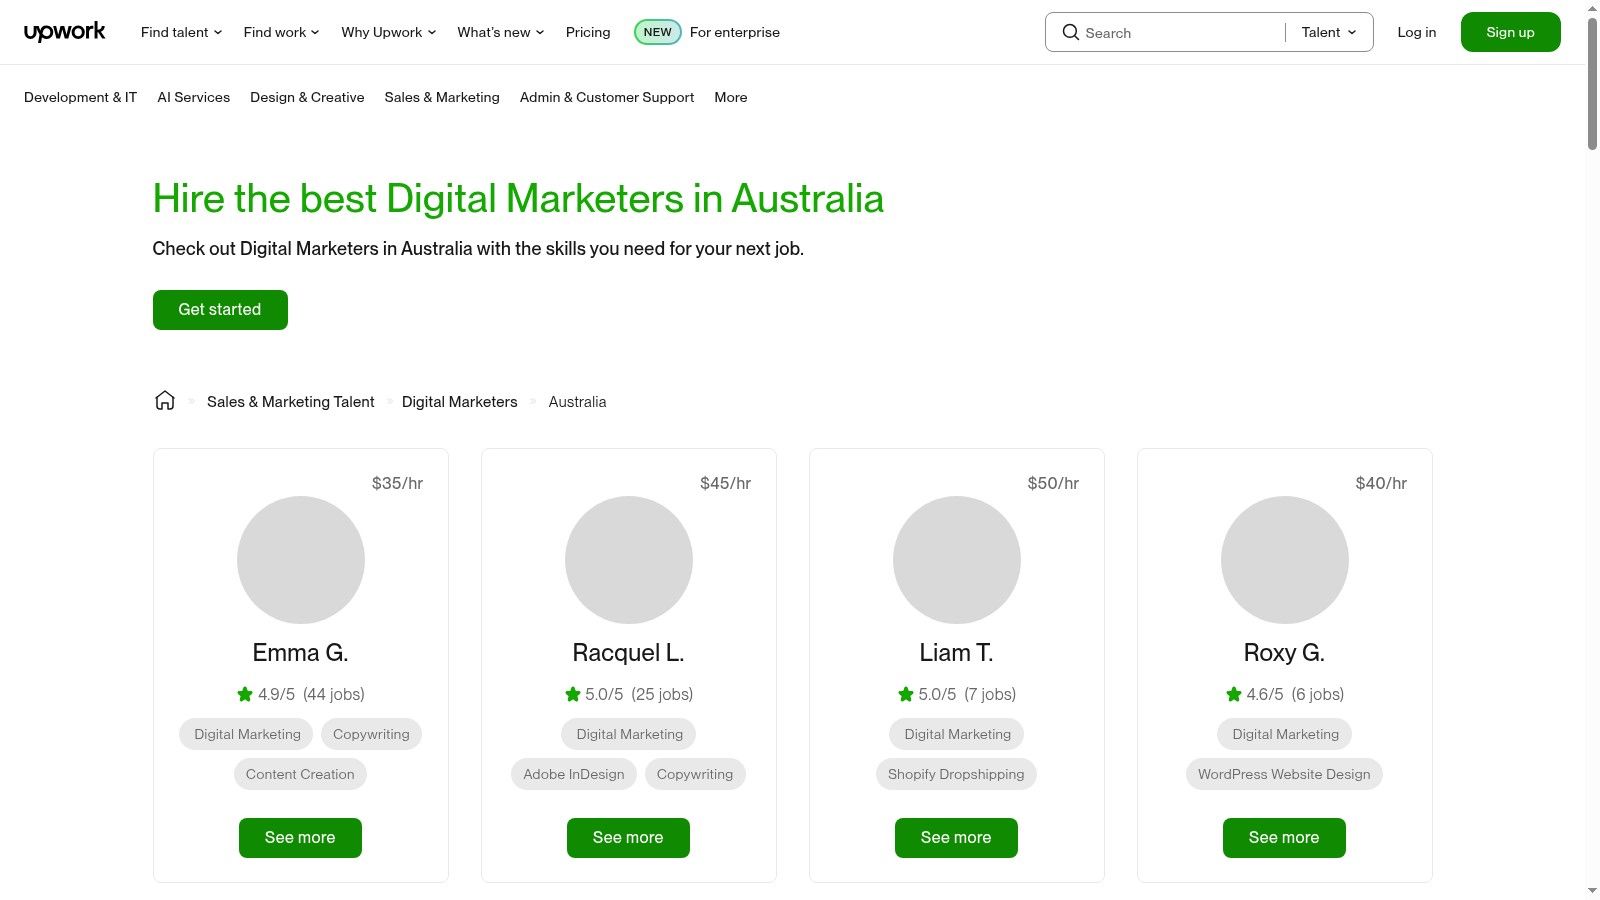
Task: Click the Shopify Dropshipping skill tag
Action: coord(956,774)
